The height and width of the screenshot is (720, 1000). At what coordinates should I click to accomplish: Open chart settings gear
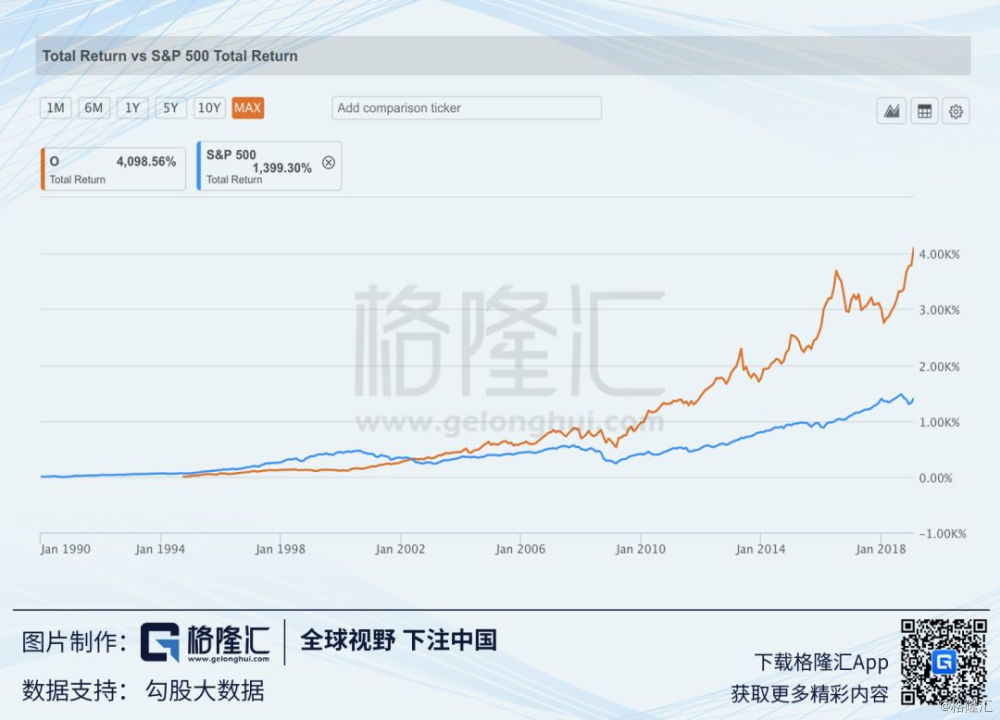point(956,112)
